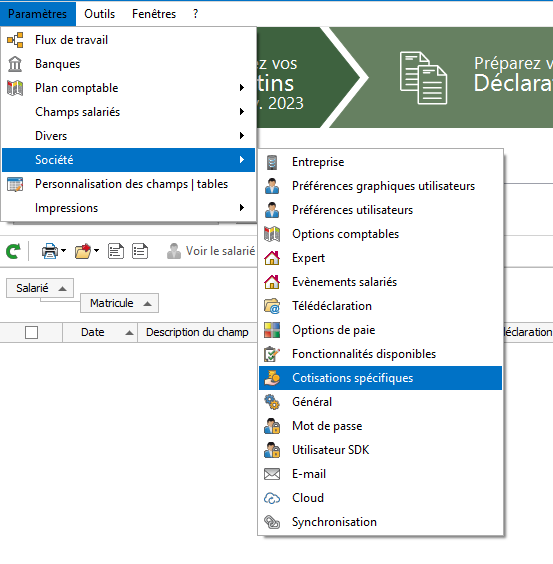553x564 pixels.
Task: Toggle sort arrow on Date column
Action: [x=130, y=333]
